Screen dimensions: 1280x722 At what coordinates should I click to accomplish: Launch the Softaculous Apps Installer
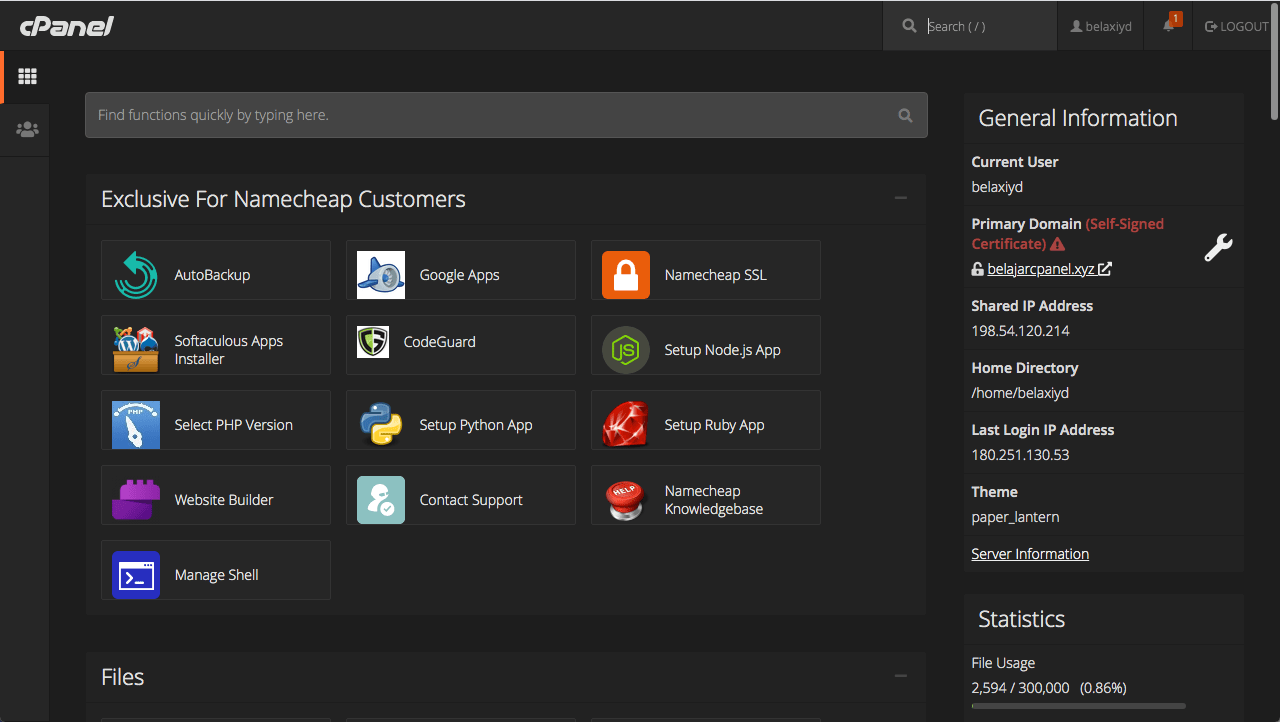point(216,345)
